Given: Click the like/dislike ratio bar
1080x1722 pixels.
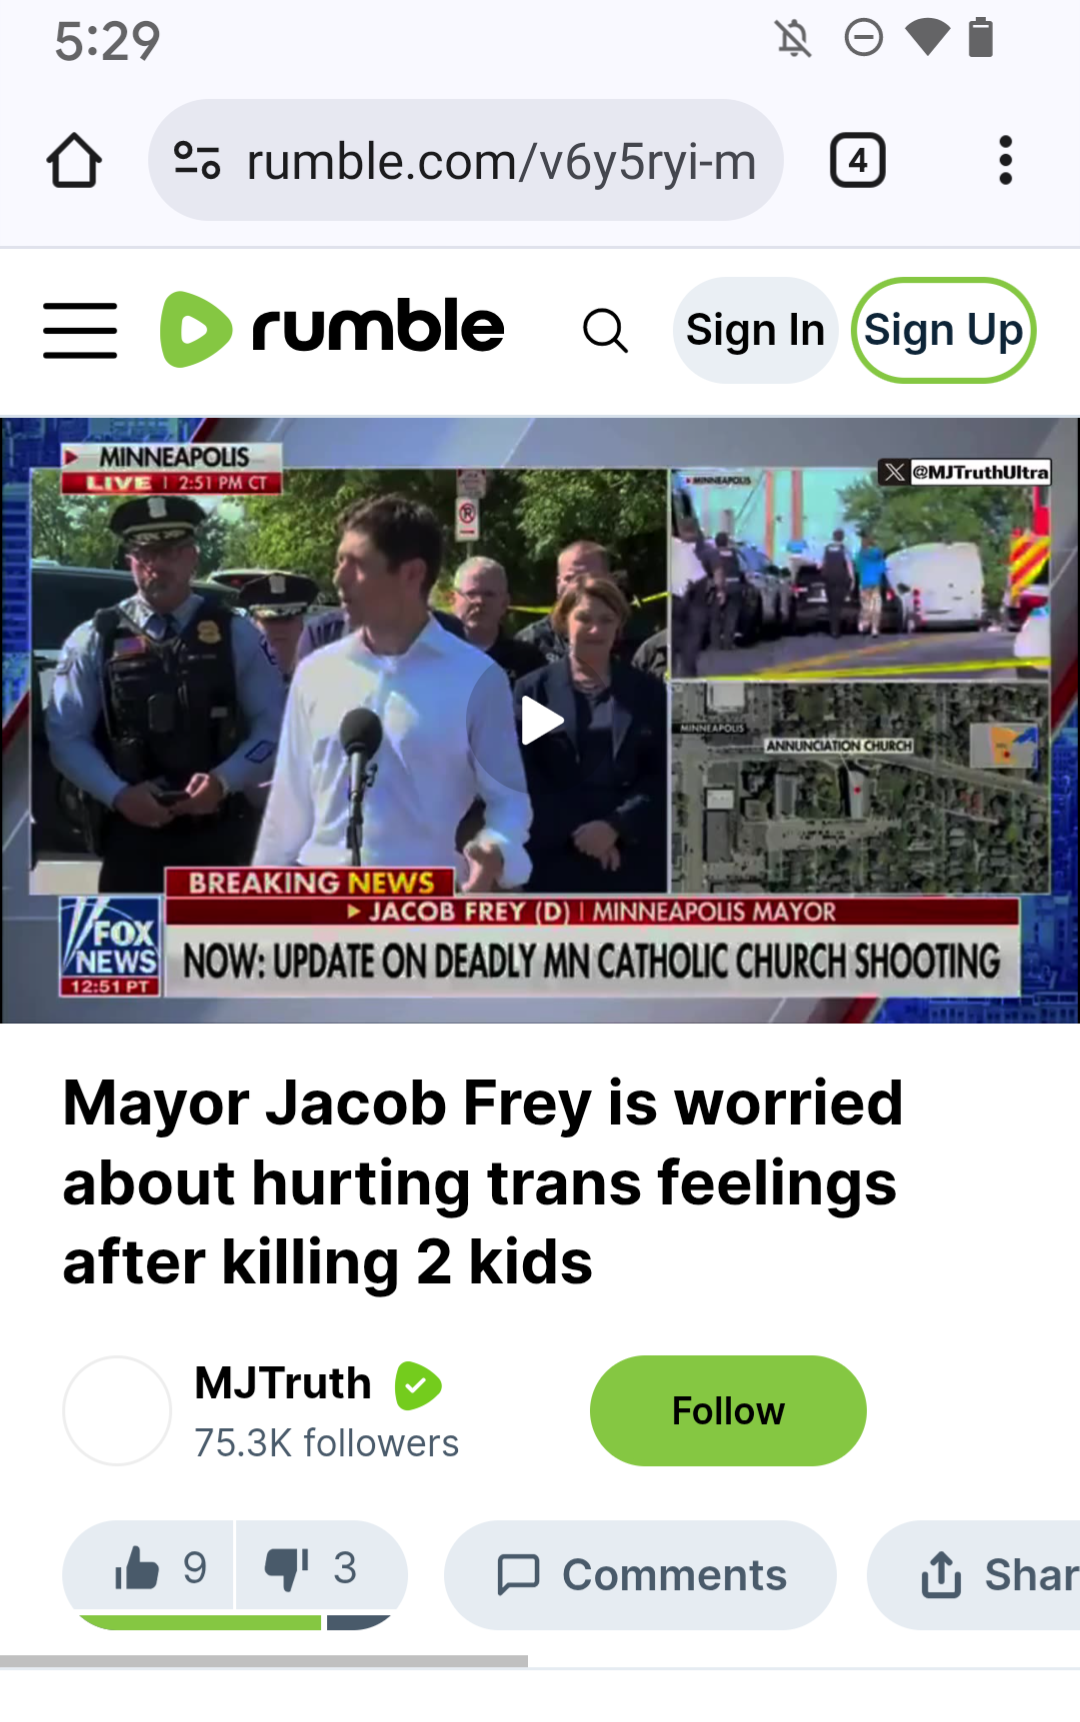Looking at the screenshot, I should pos(235,1622).
